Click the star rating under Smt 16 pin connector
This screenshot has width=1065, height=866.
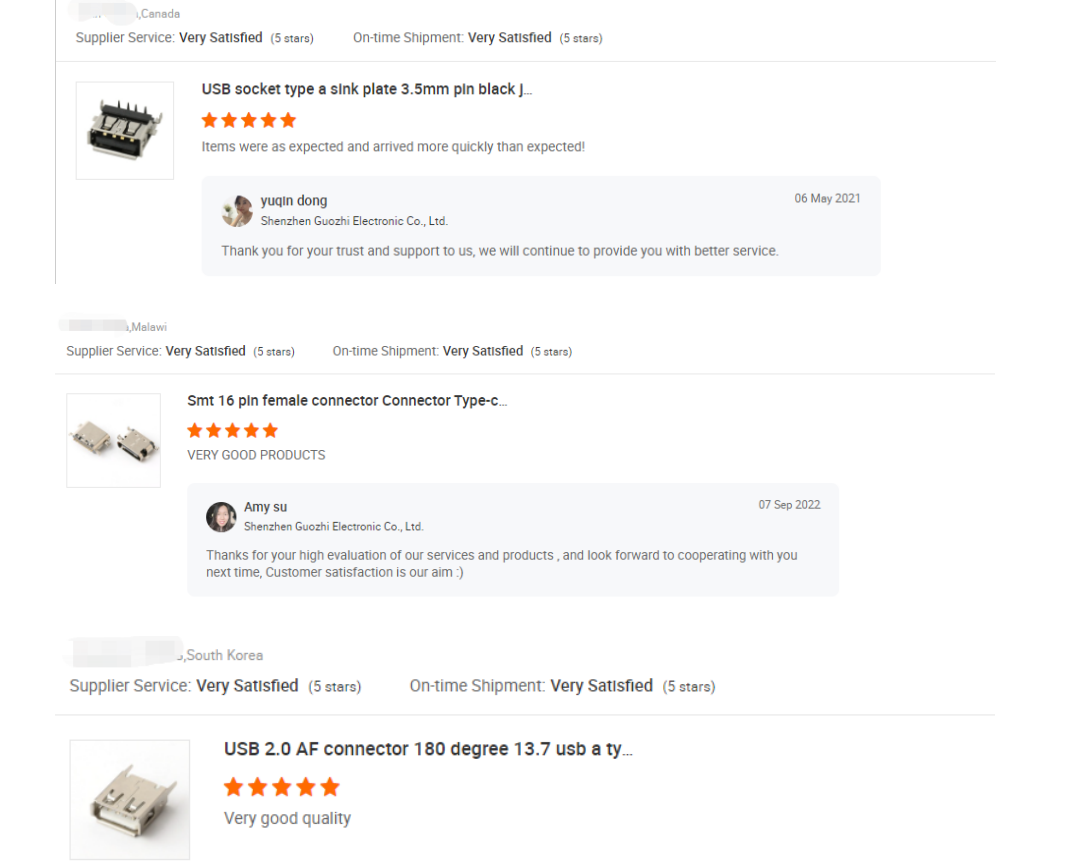[x=232, y=430]
